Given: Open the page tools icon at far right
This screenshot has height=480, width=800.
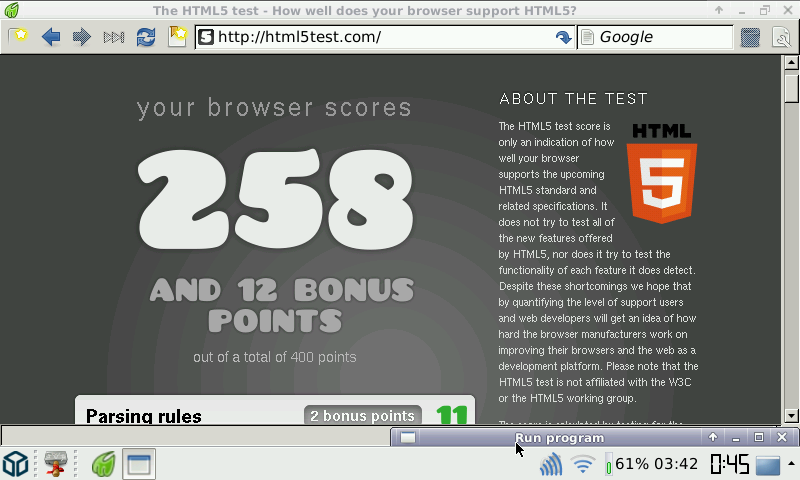Looking at the screenshot, I should [781, 37].
